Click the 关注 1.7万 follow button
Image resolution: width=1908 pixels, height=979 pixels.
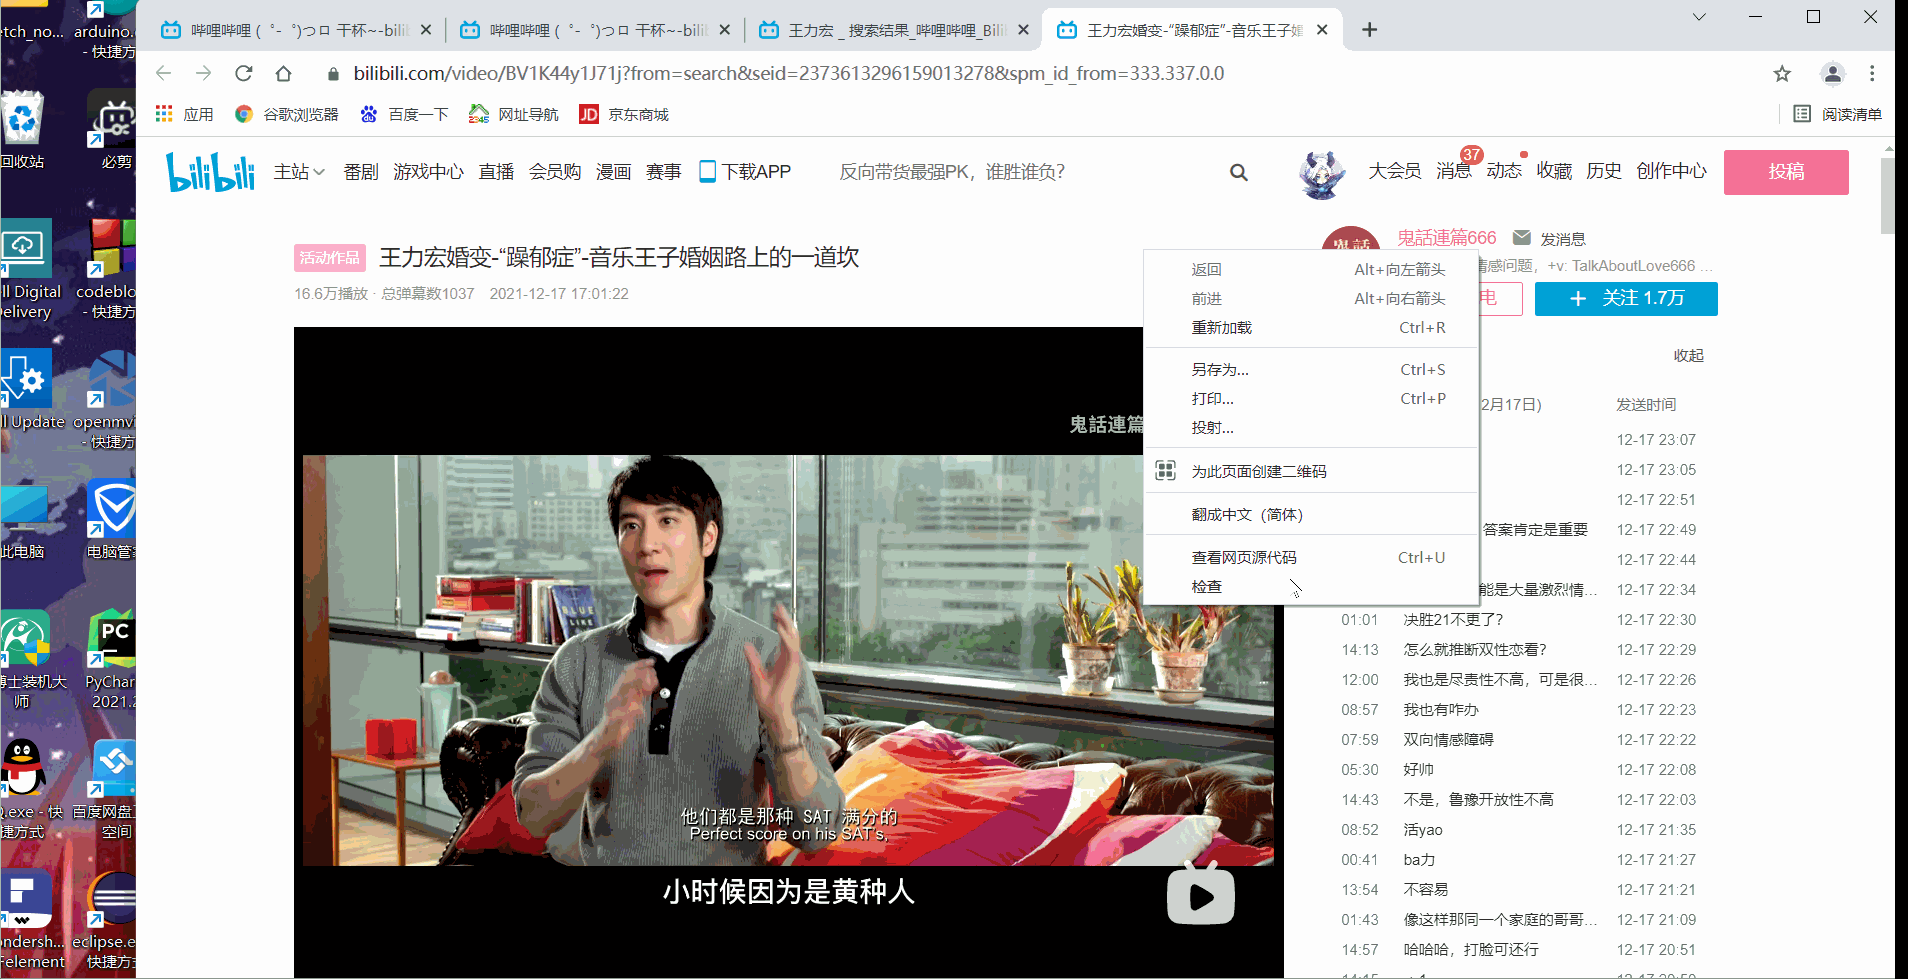[1626, 299]
